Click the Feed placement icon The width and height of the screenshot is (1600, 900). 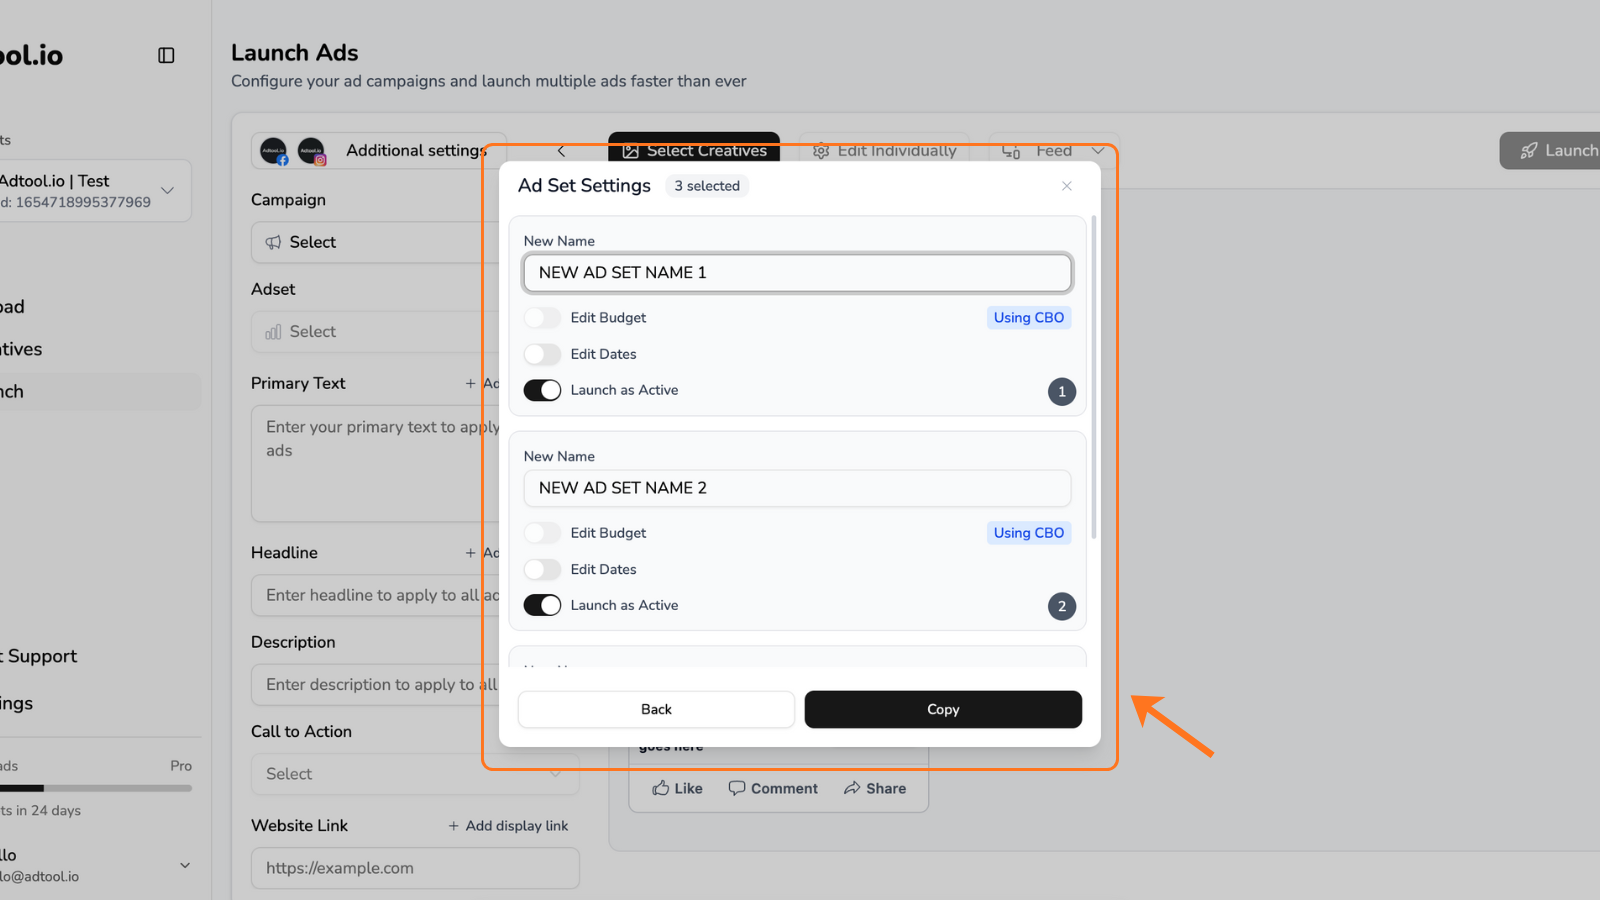click(1010, 150)
